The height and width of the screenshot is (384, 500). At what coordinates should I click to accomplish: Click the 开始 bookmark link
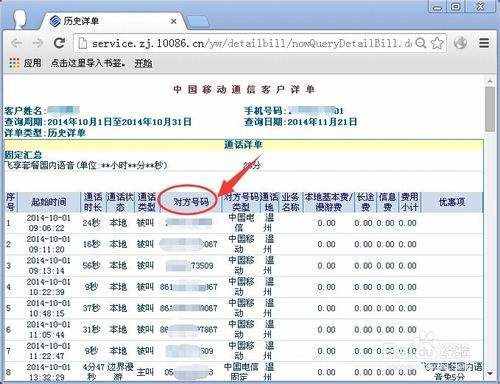click(143, 63)
